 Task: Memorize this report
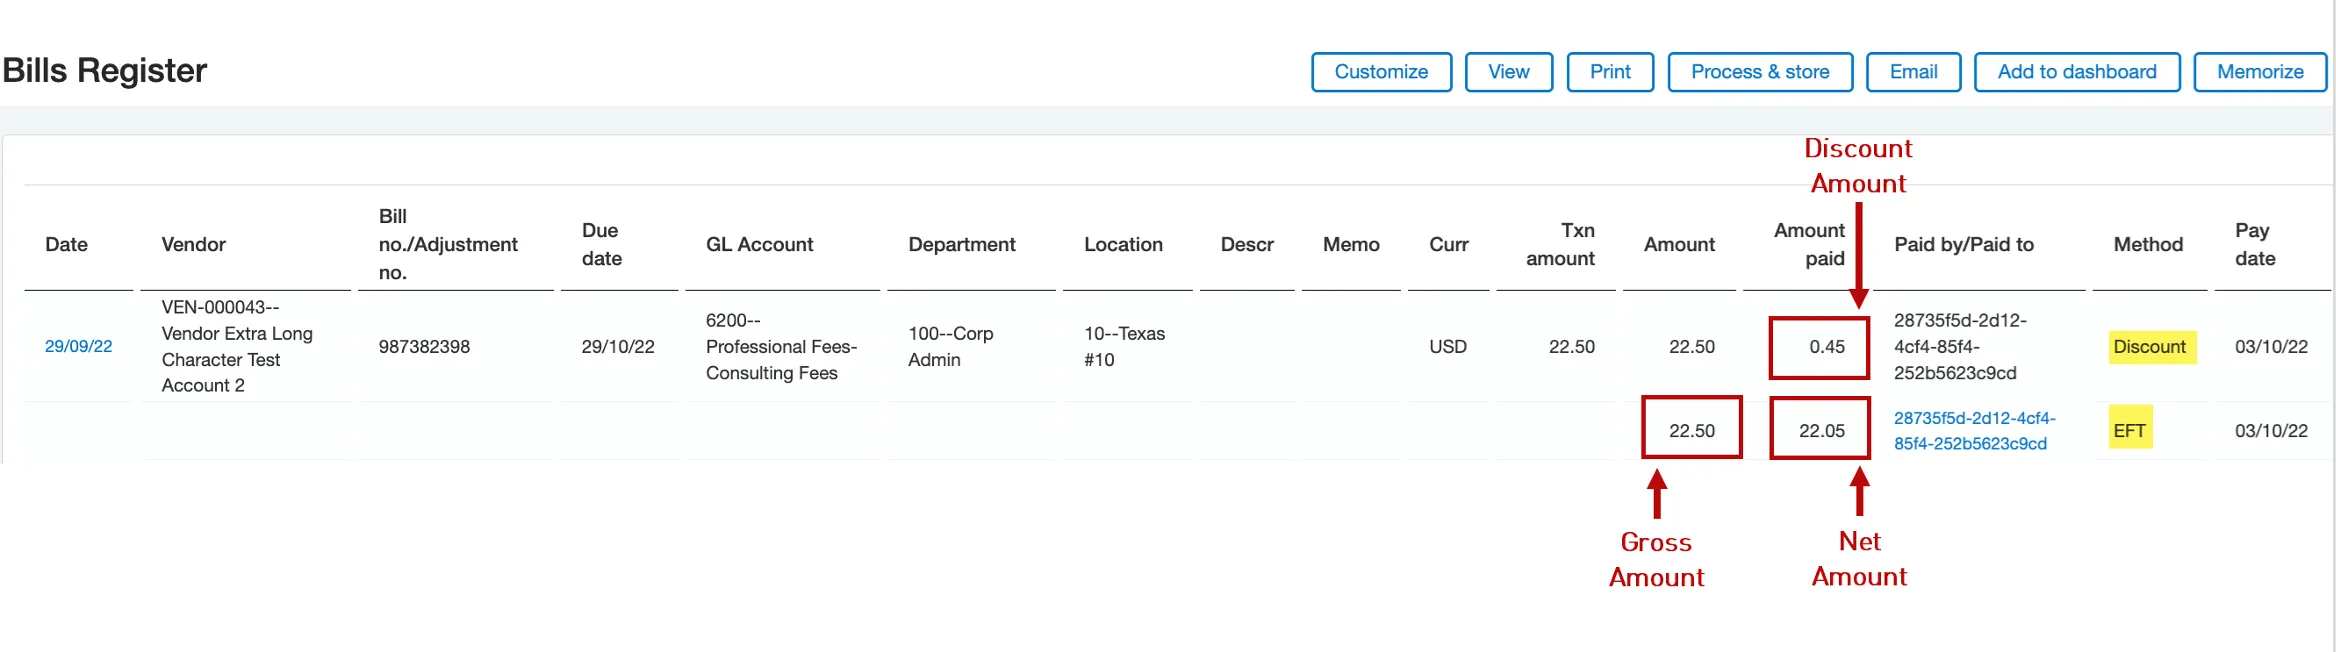pos(2260,72)
